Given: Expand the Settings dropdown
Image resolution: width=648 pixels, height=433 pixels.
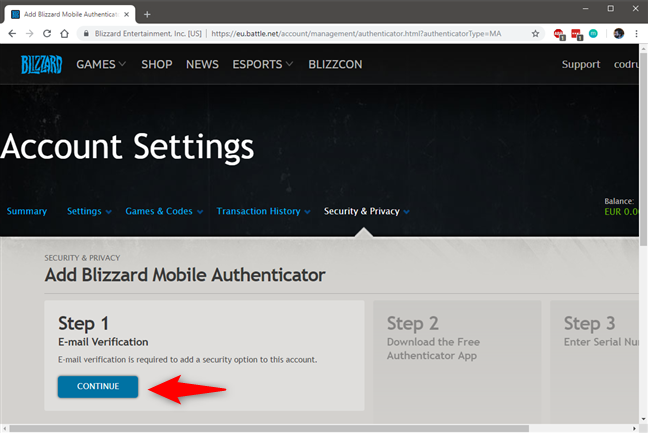Looking at the screenshot, I should pyautogui.click(x=89, y=211).
